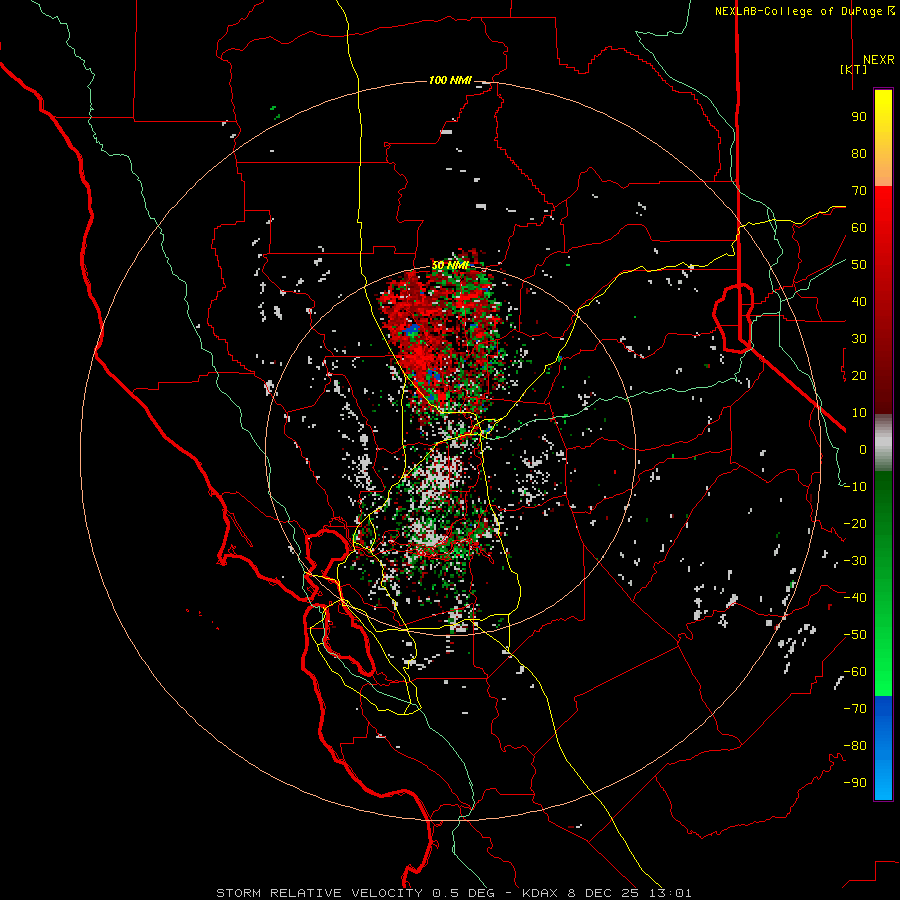Click the 0 value on velocity scale
Screen dimensions: 900x900
863,449
